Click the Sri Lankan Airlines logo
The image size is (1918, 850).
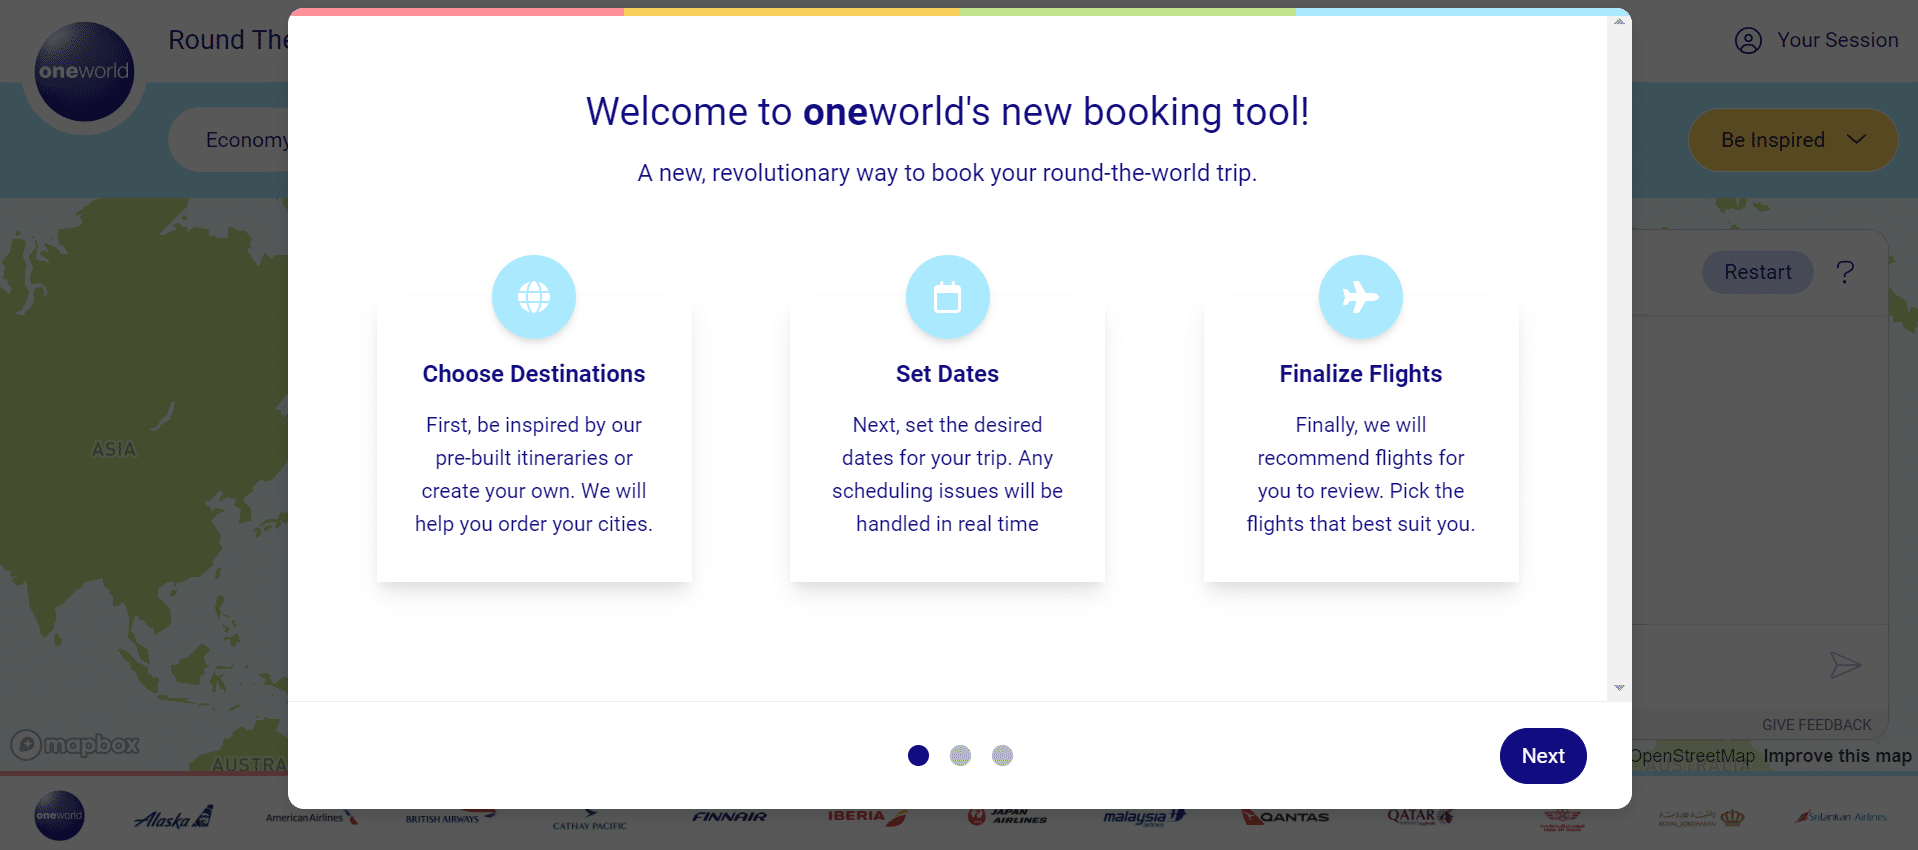pyautogui.click(x=1840, y=817)
